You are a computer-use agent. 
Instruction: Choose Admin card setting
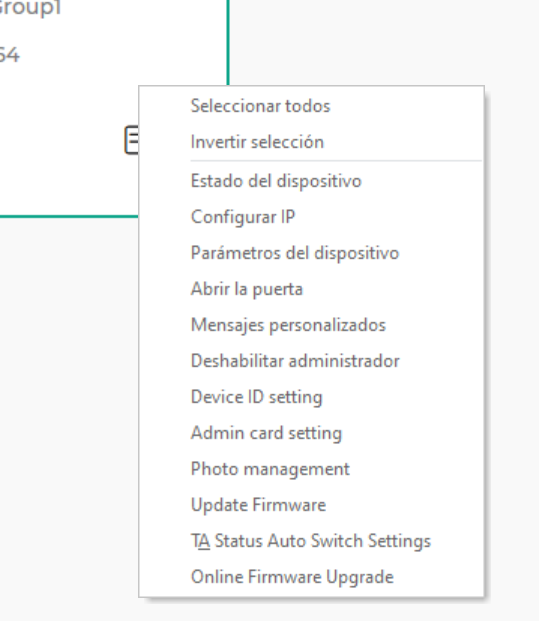(x=311, y=433)
